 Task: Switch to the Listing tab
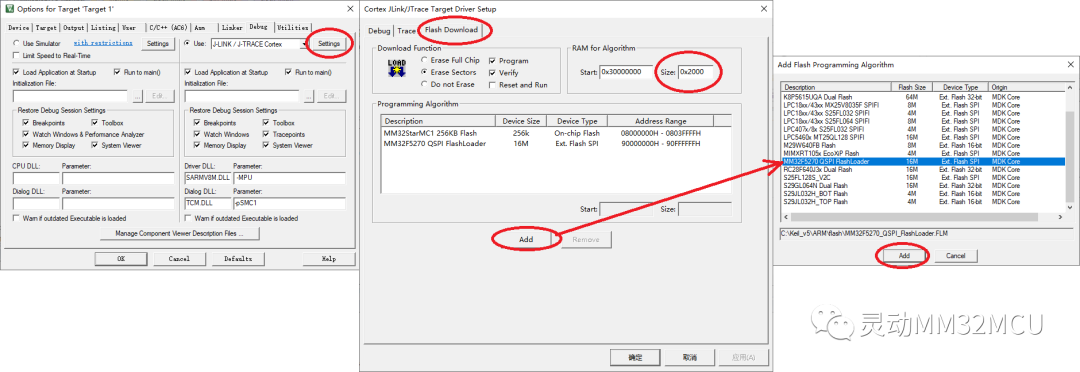pos(103,28)
